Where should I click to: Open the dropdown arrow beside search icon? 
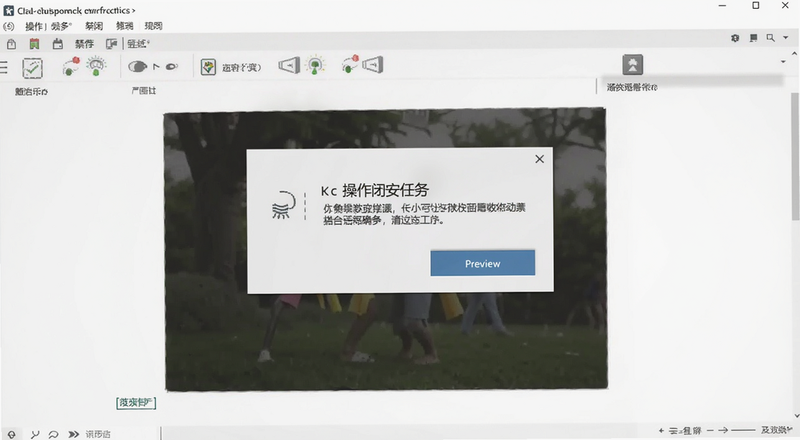tap(786, 38)
